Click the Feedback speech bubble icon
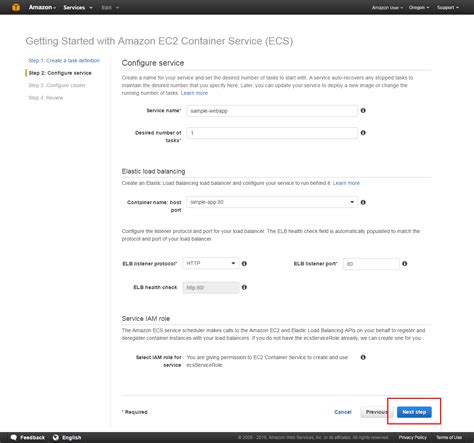The image size is (474, 443). 14,437
